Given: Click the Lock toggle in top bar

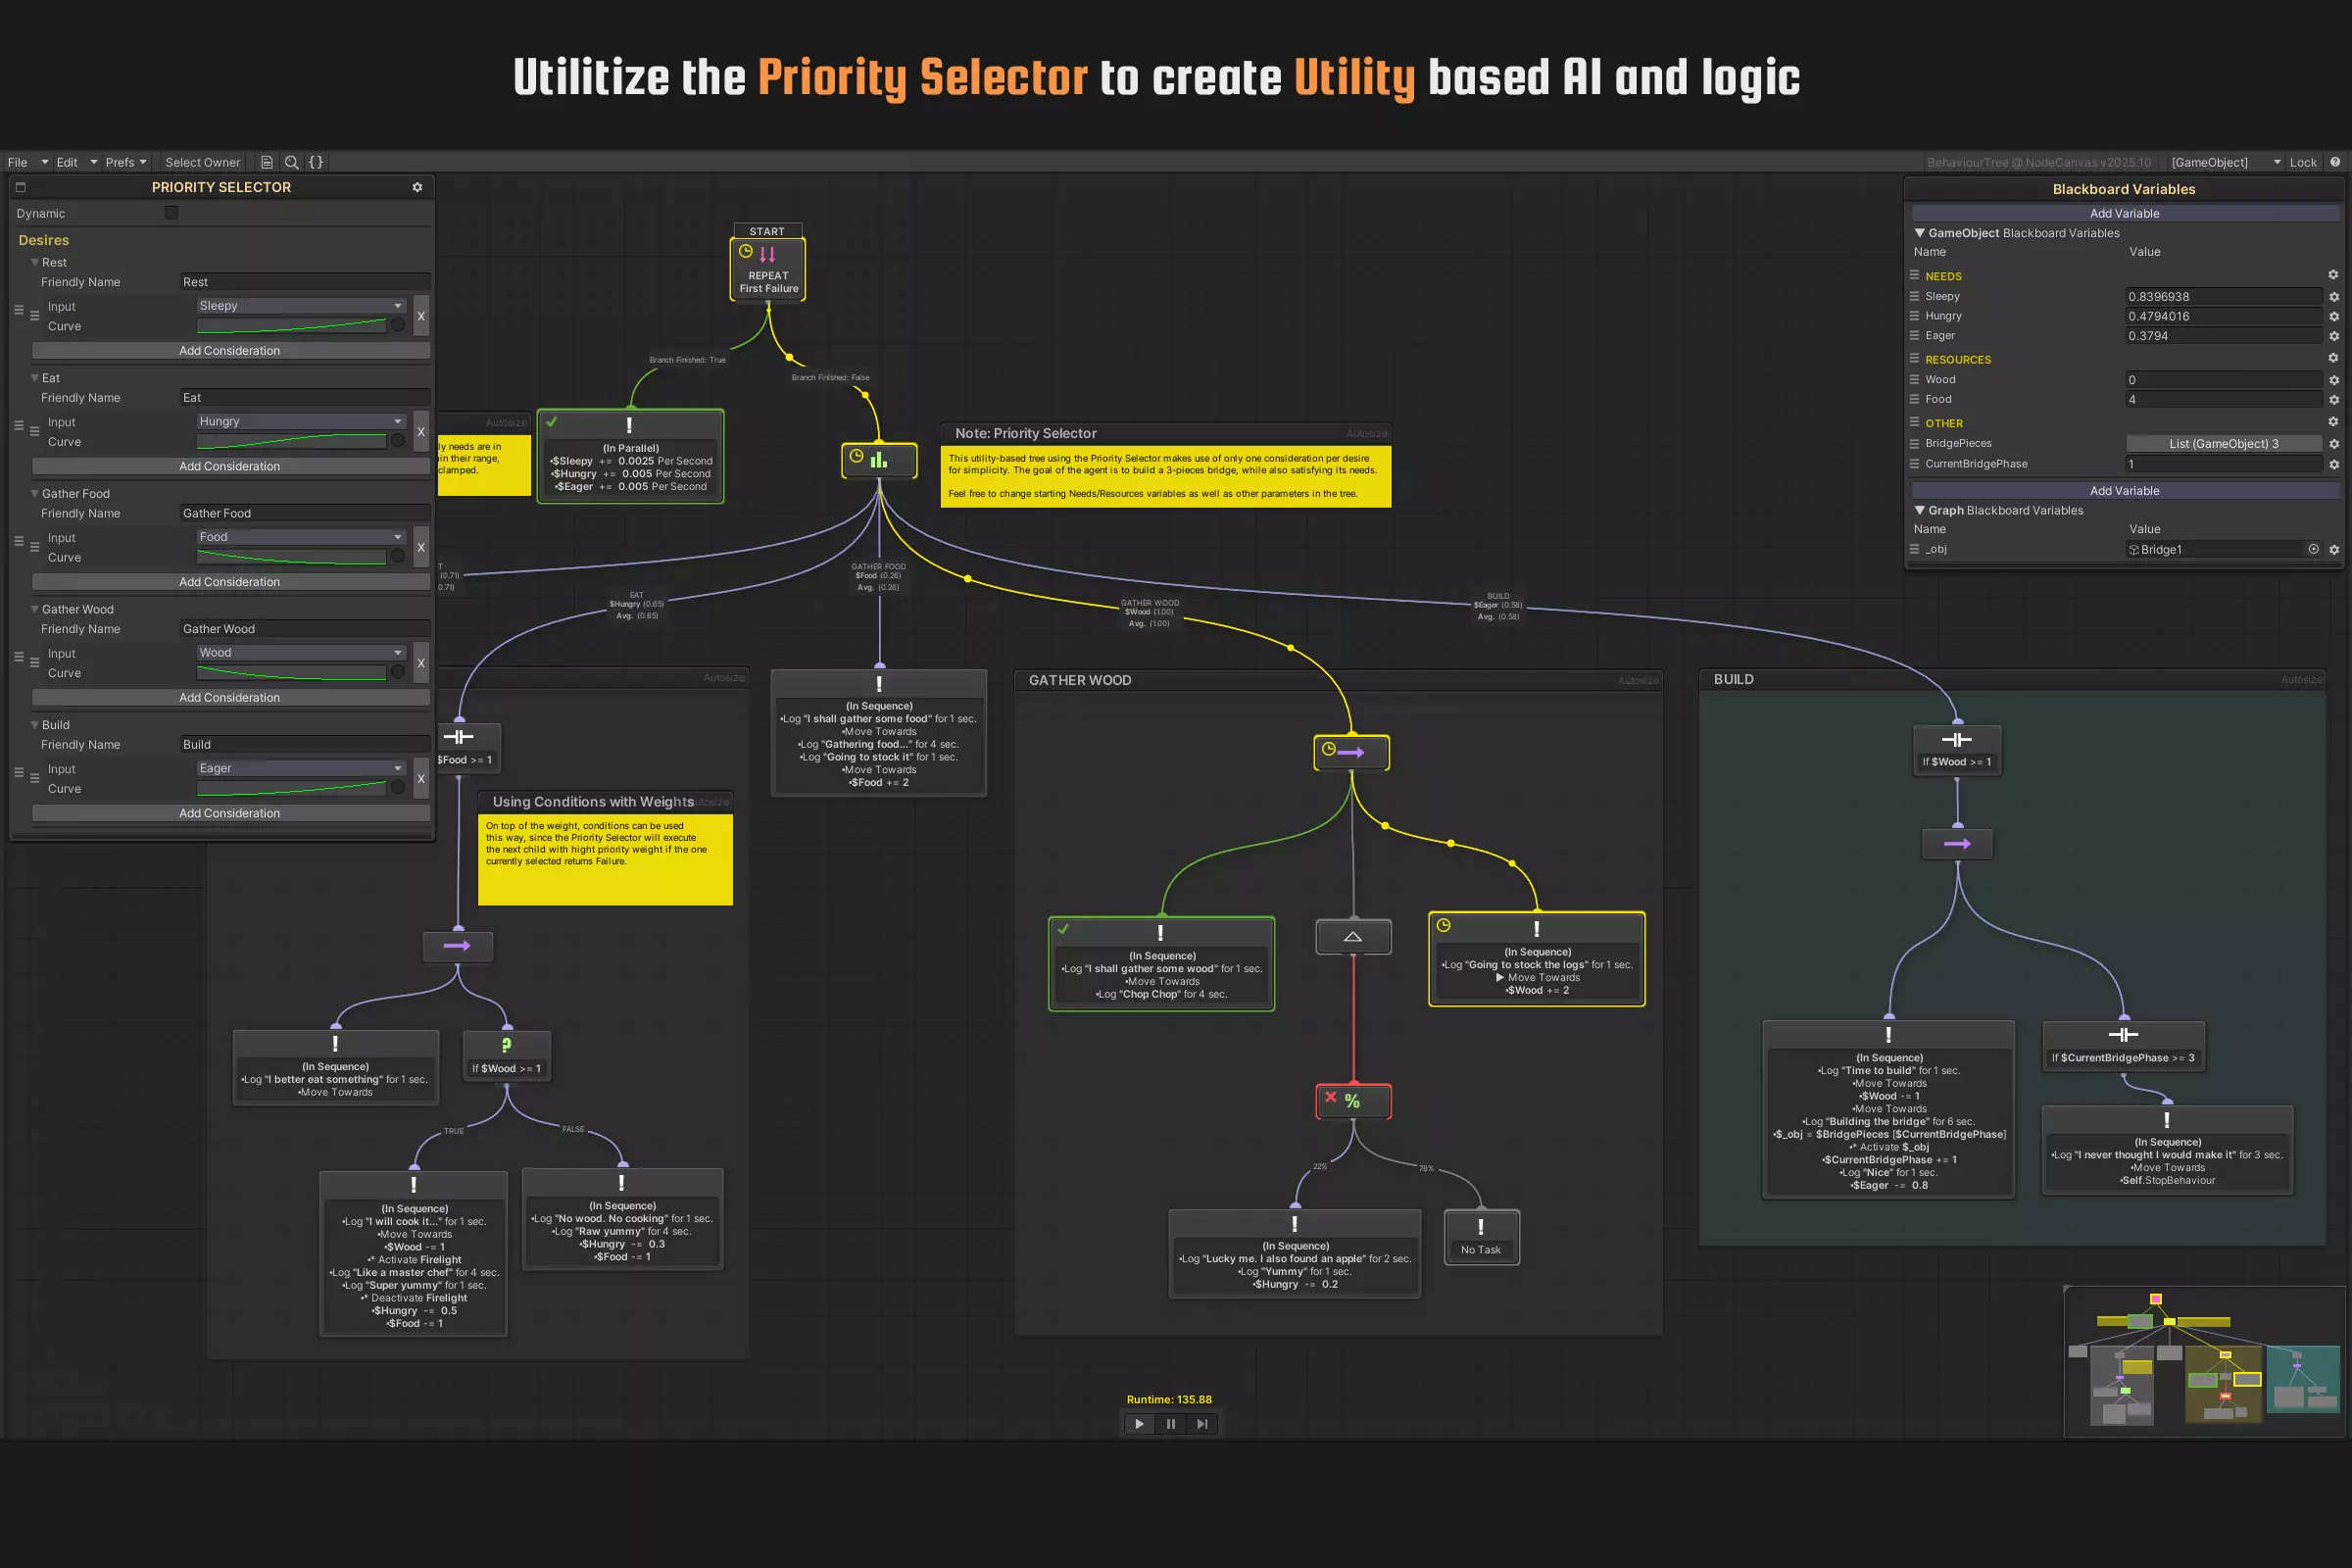Looking at the screenshot, I should click(x=2303, y=162).
